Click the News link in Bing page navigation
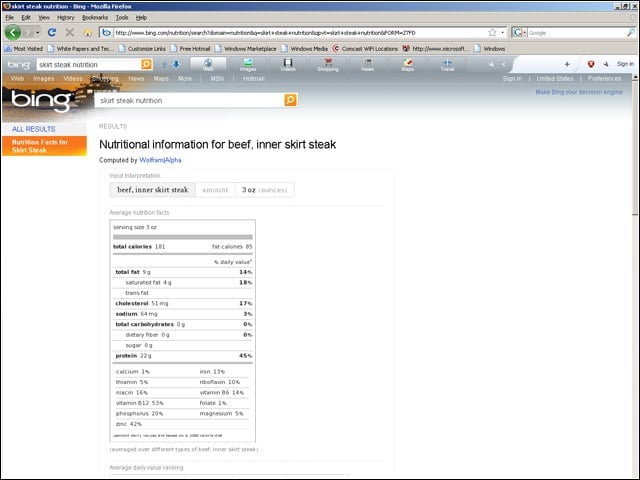 pyautogui.click(x=136, y=78)
